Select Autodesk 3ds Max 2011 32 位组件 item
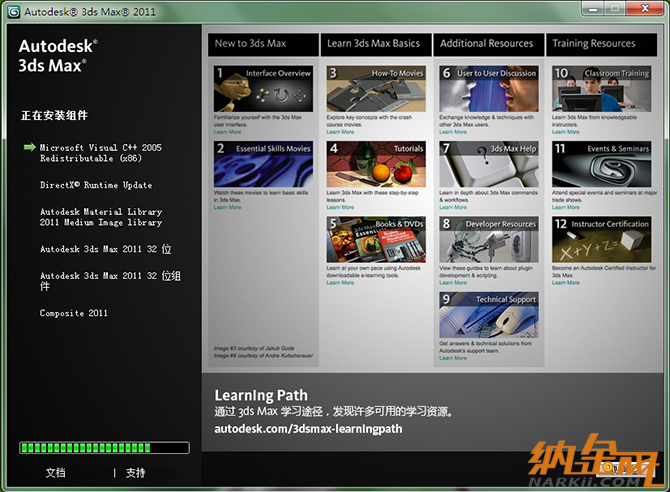The image size is (670, 492). coord(110,280)
